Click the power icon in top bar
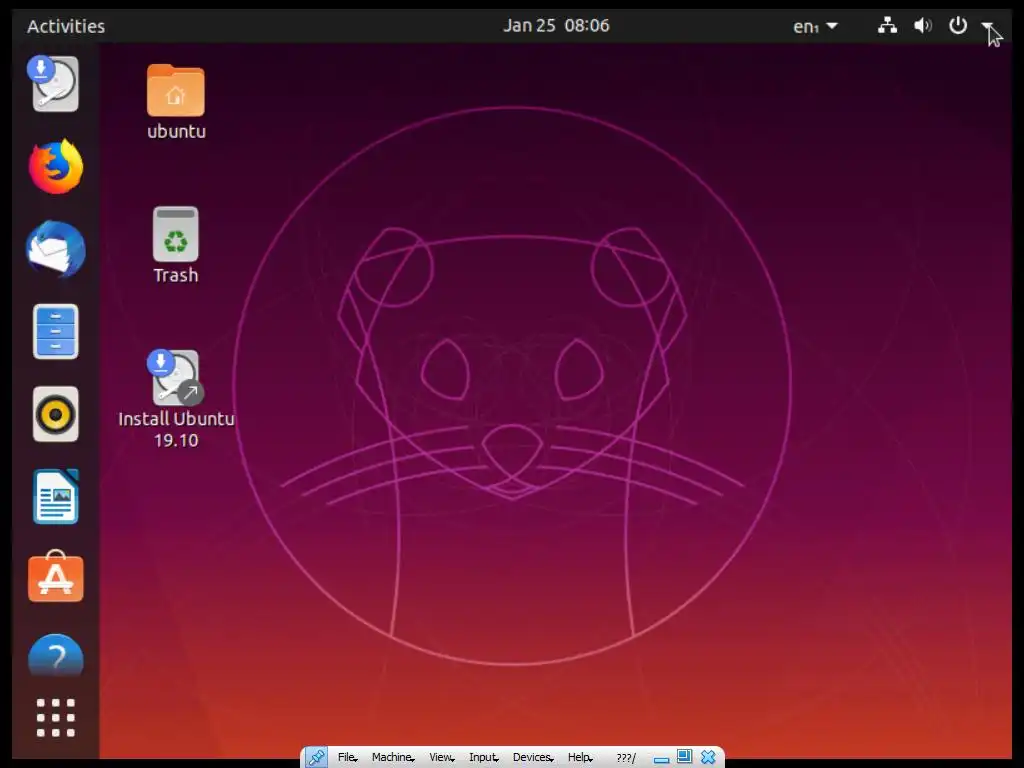The image size is (1024, 768). 958,25
